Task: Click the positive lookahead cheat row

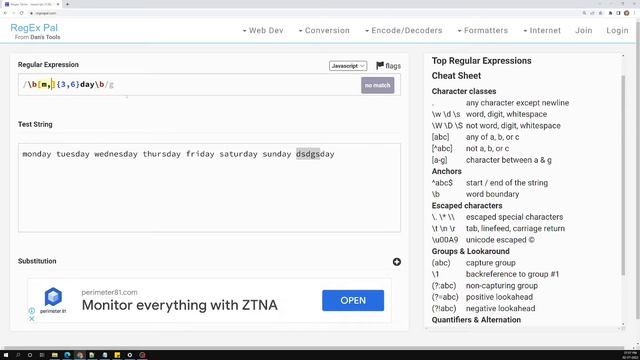Action: 482,297
